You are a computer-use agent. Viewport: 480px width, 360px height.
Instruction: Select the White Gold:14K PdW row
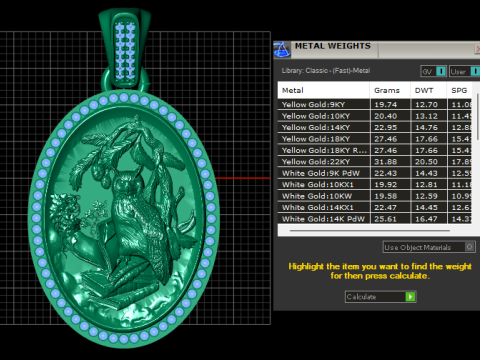[375, 219]
